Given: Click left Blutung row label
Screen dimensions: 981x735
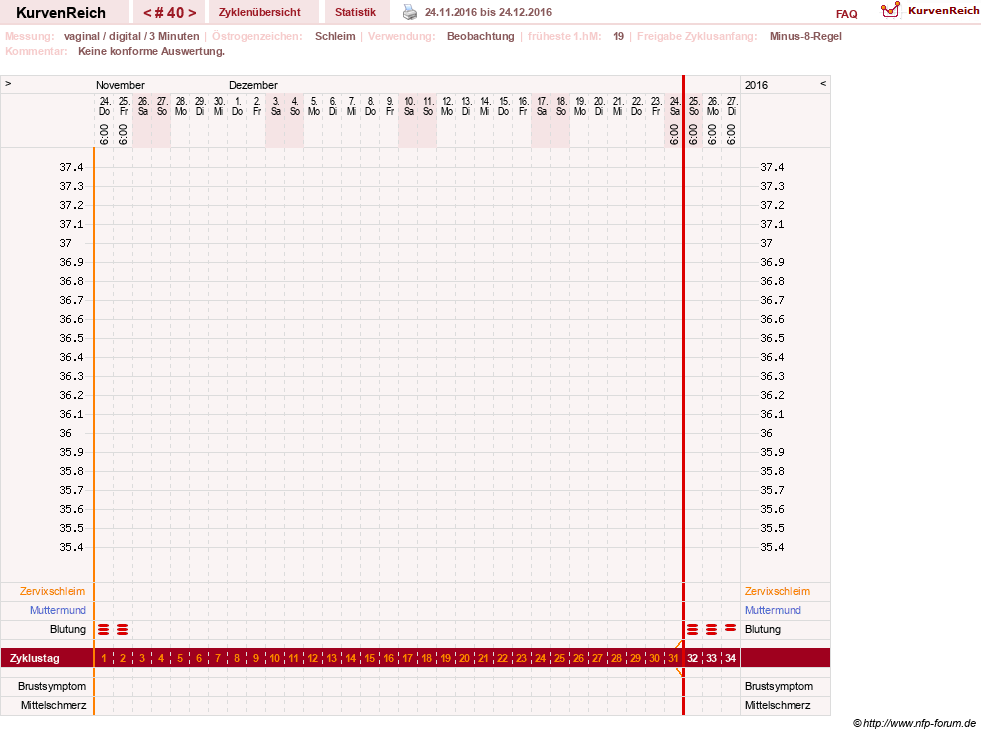Looking at the screenshot, I should [68, 629].
